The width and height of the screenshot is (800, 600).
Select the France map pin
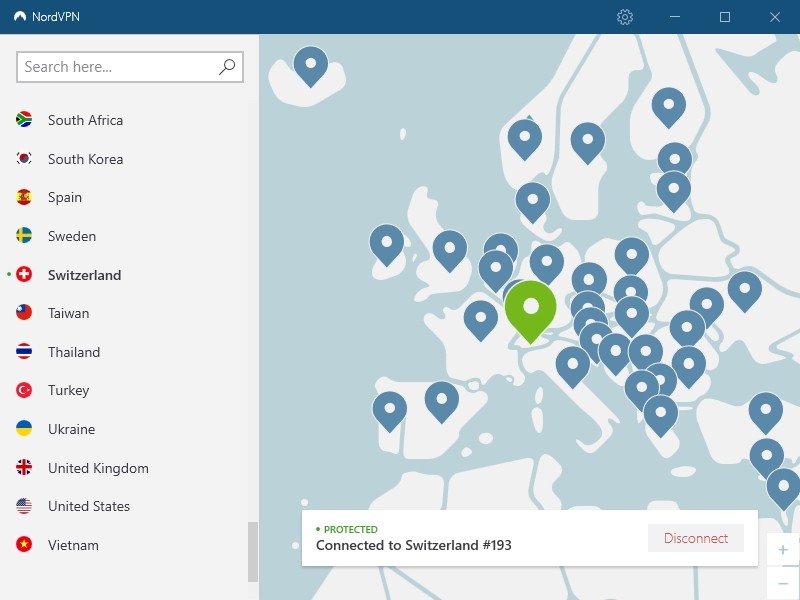tap(481, 320)
